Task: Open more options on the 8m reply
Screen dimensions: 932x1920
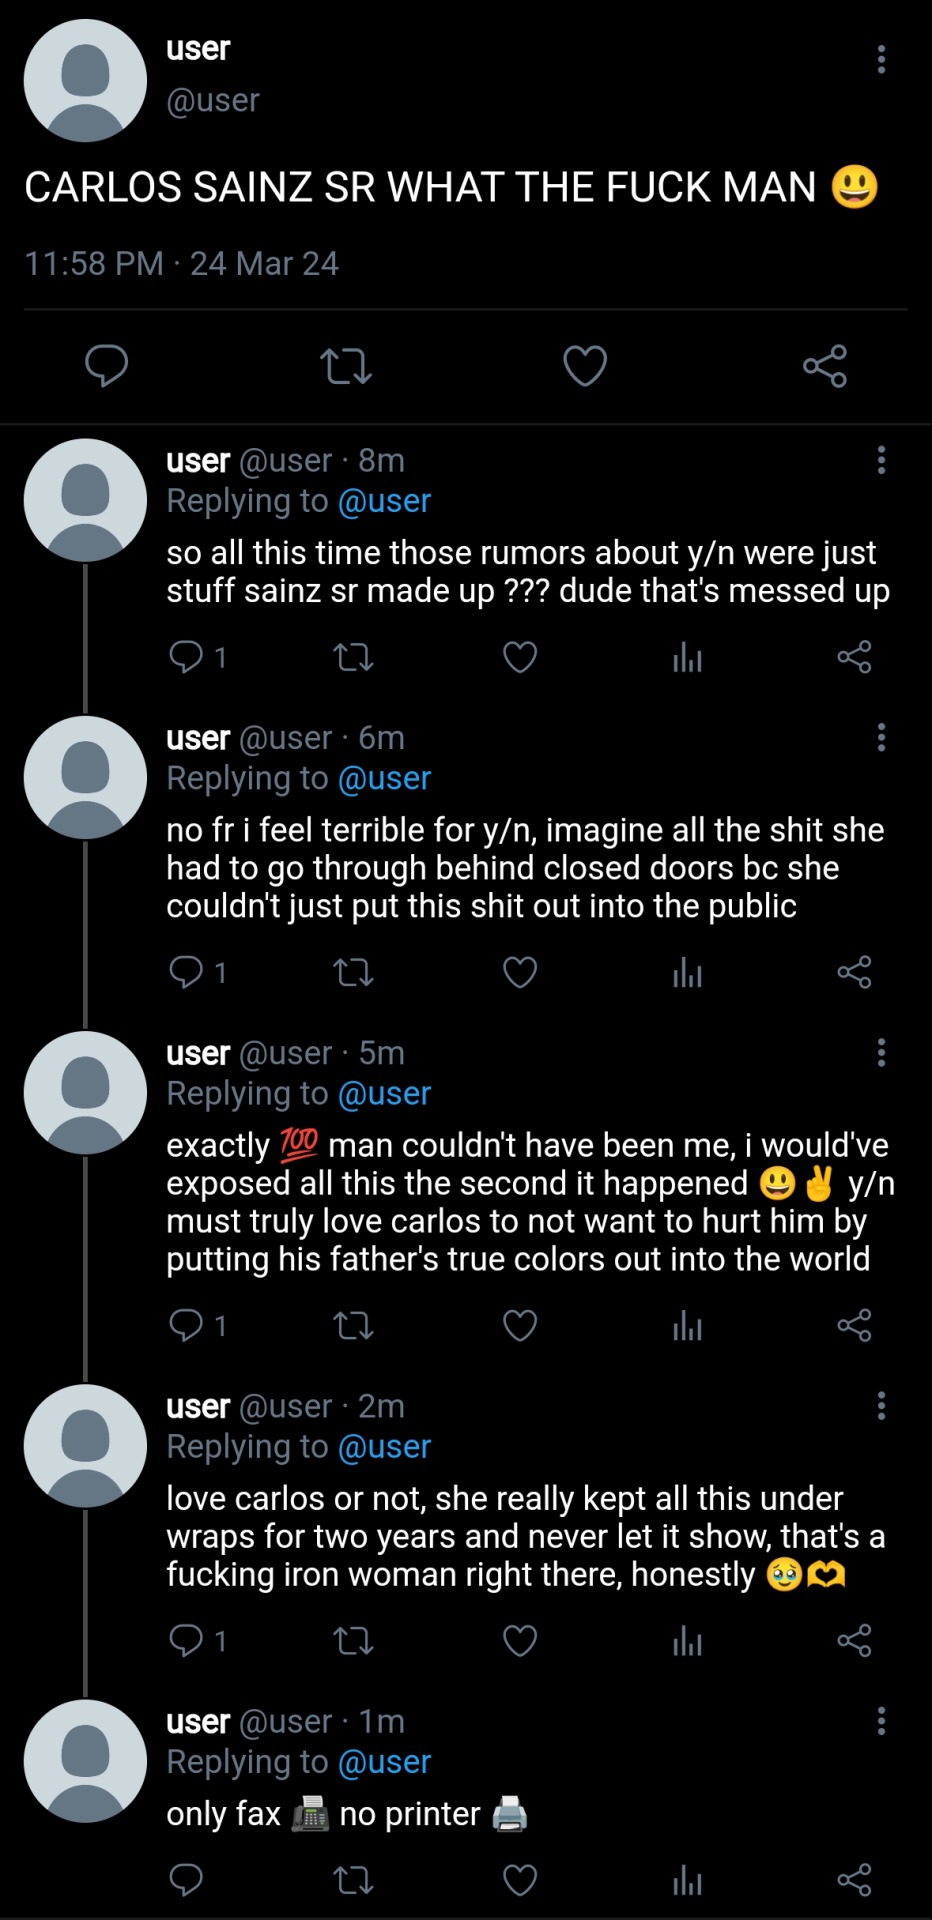Action: 881,460
